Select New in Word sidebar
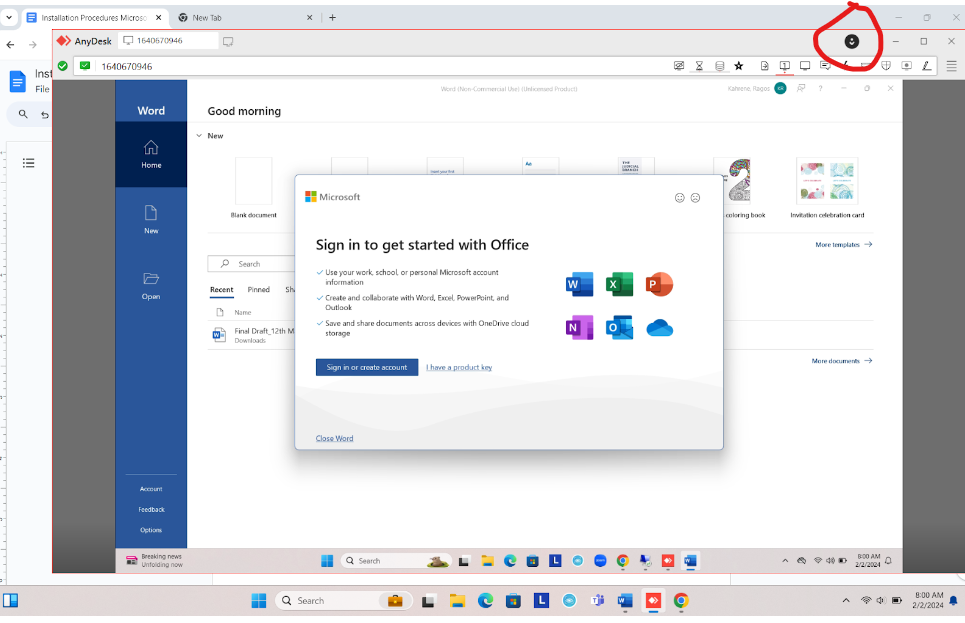965x623 pixels. click(151, 220)
